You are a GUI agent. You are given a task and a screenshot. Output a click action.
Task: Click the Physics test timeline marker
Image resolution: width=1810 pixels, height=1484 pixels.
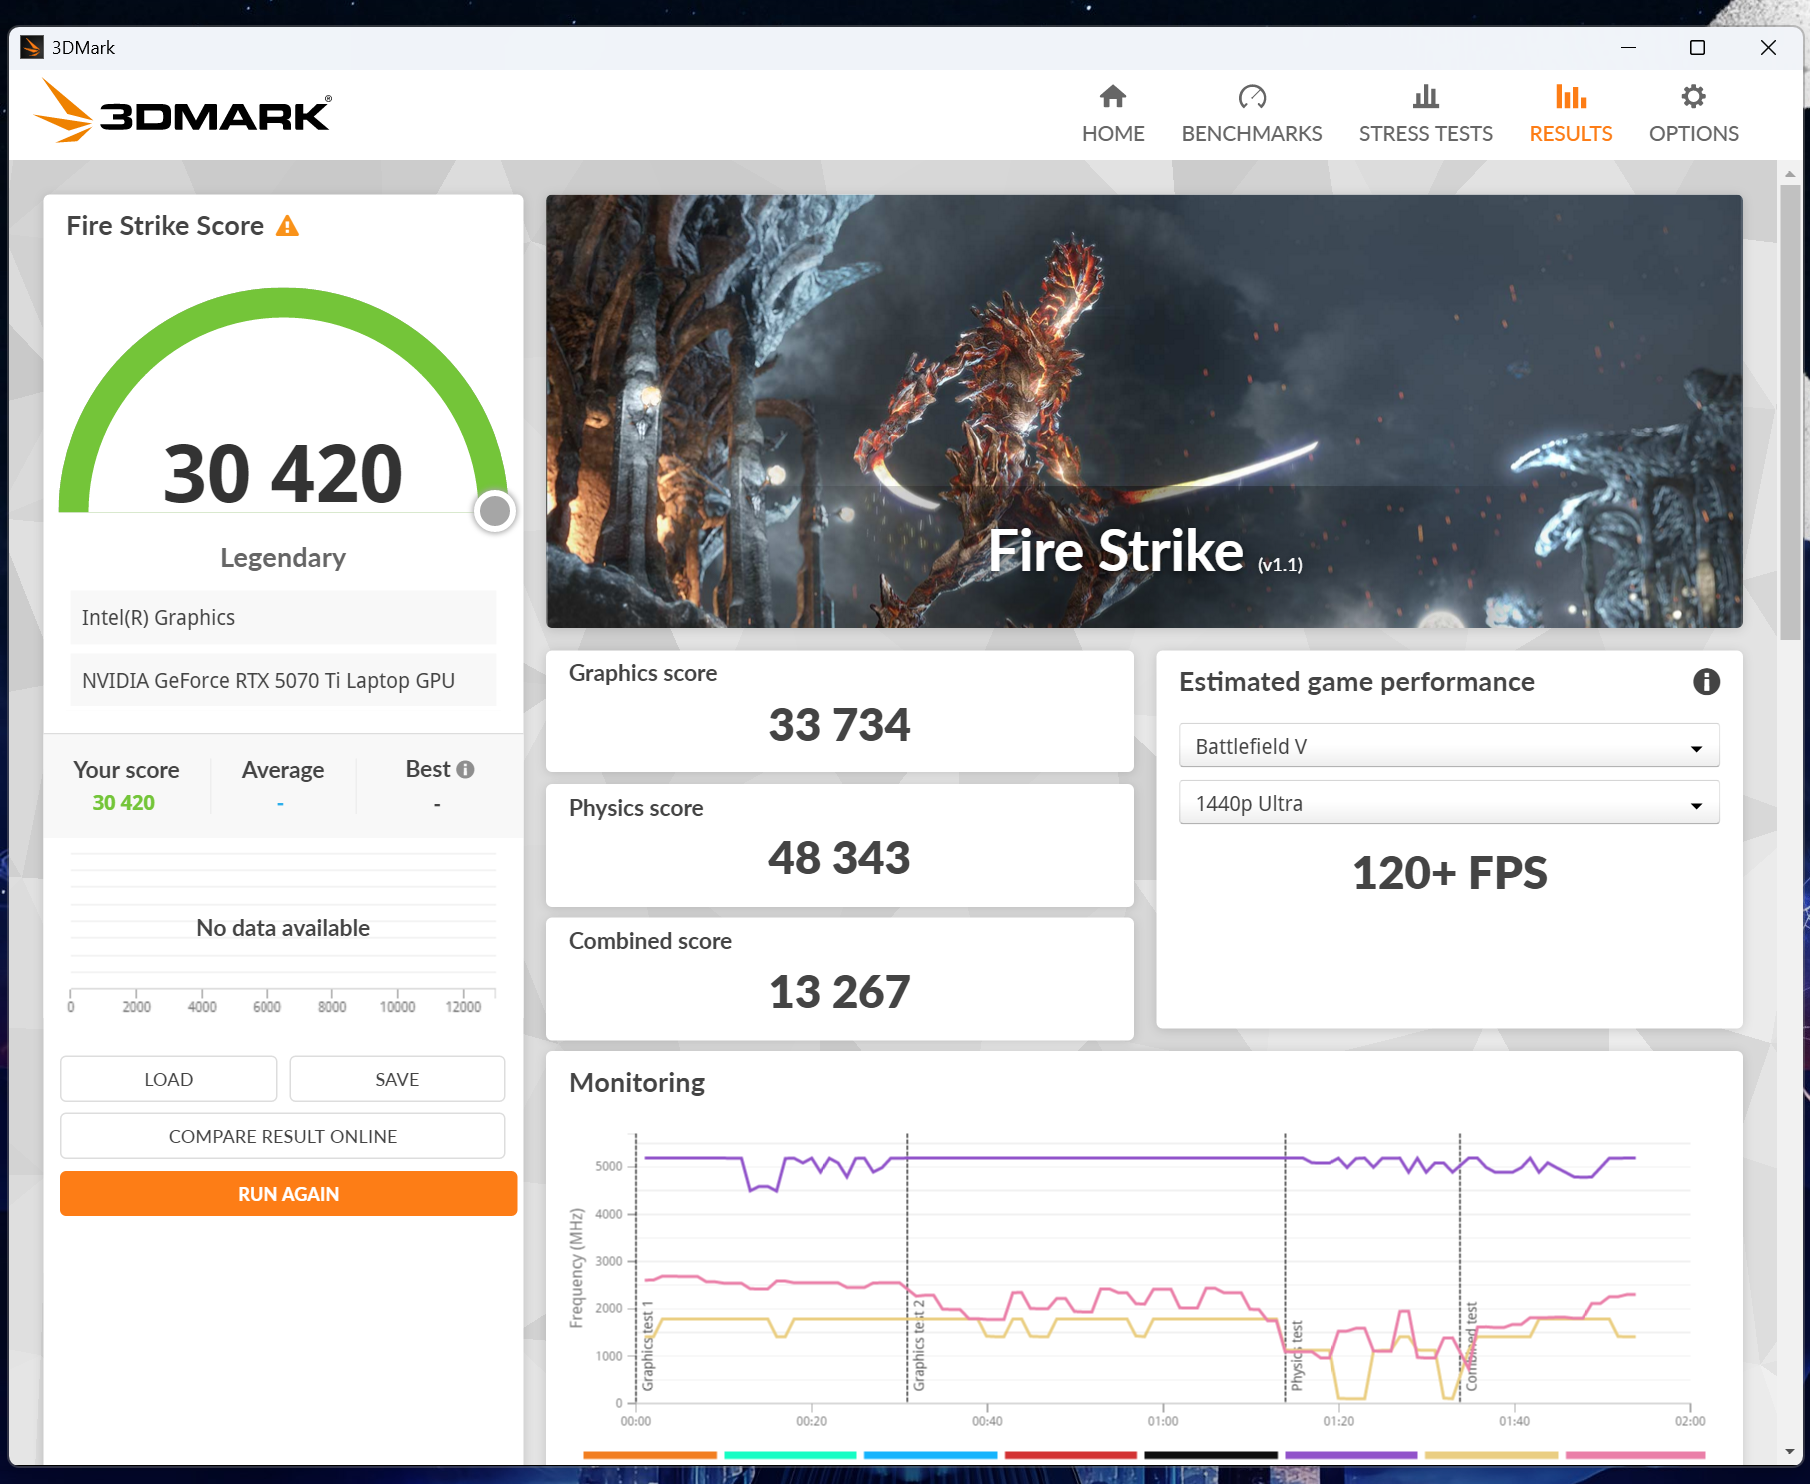[x=1297, y=1355]
